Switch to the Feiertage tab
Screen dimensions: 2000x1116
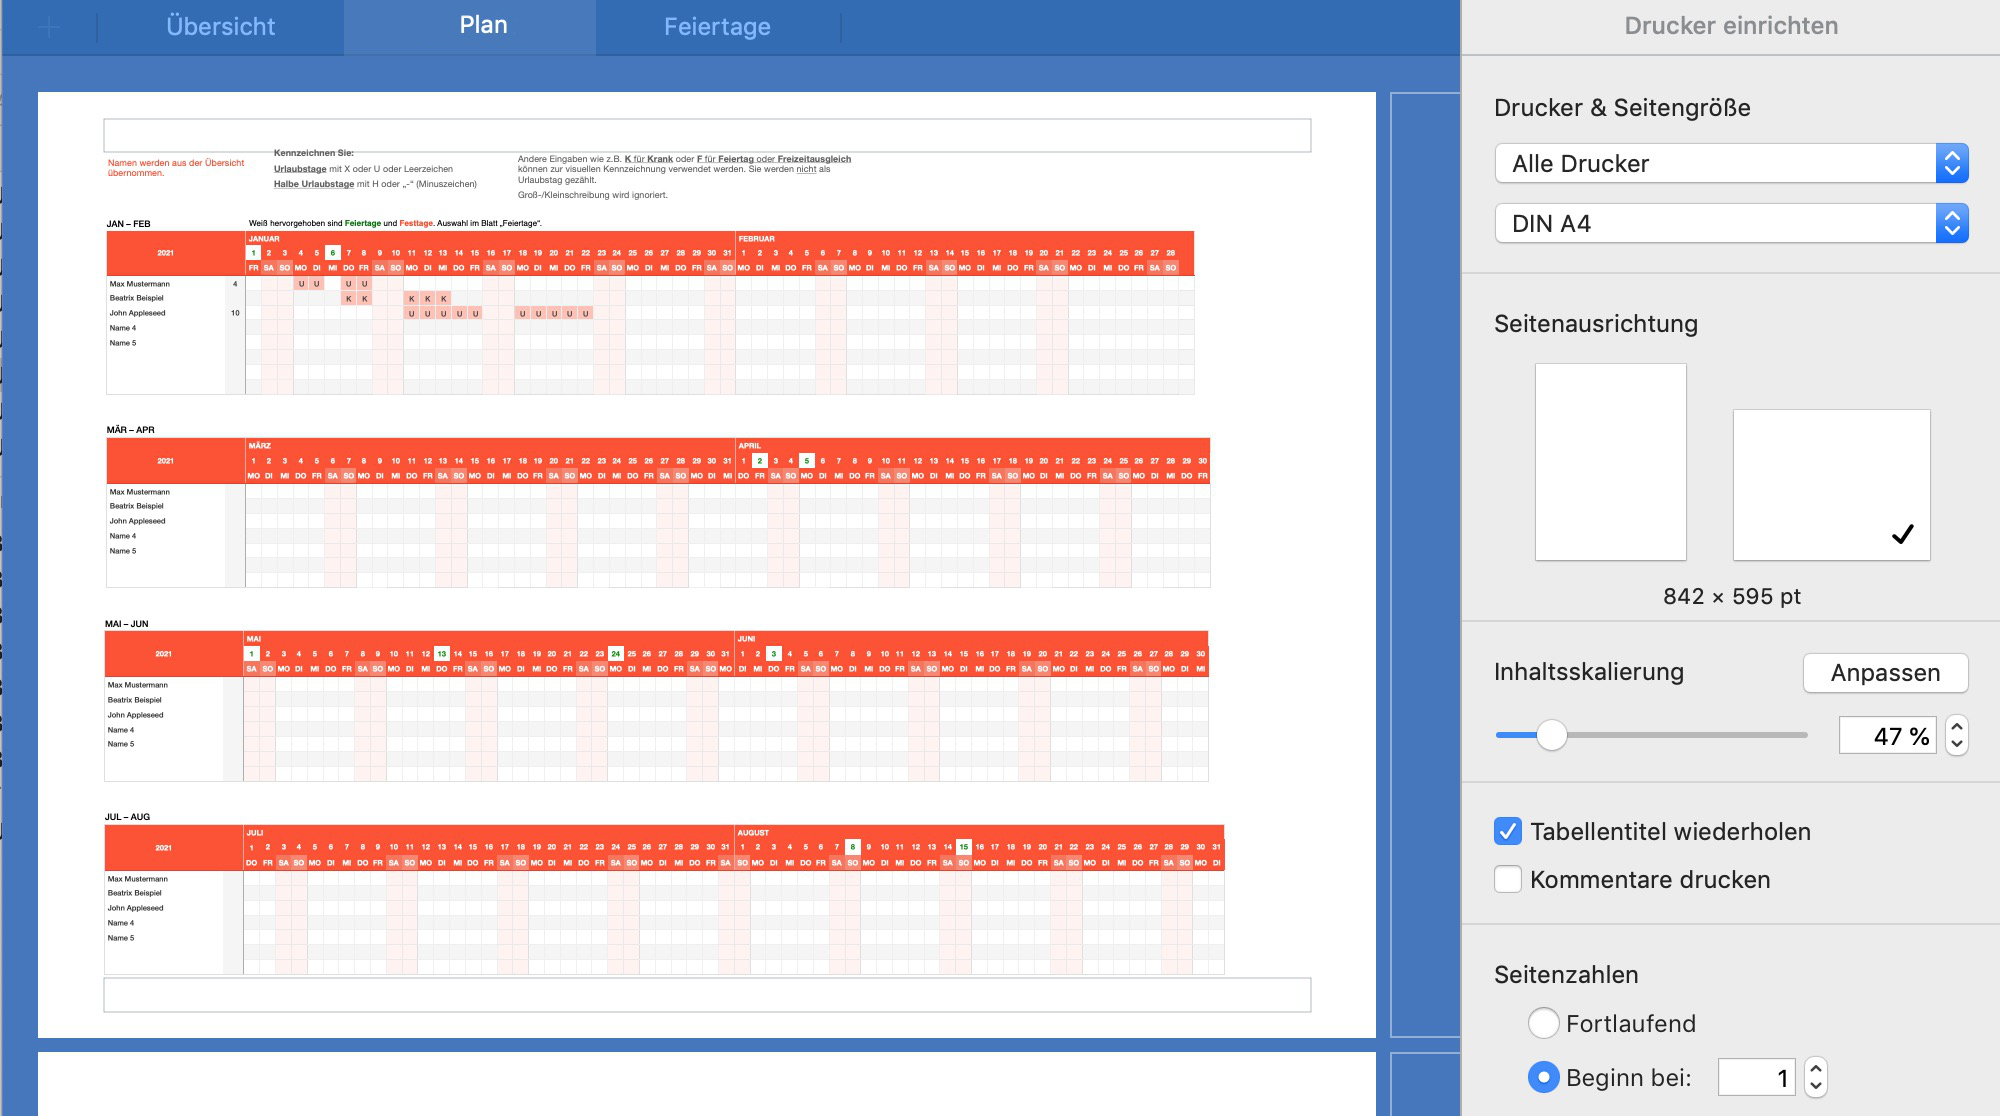point(717,27)
